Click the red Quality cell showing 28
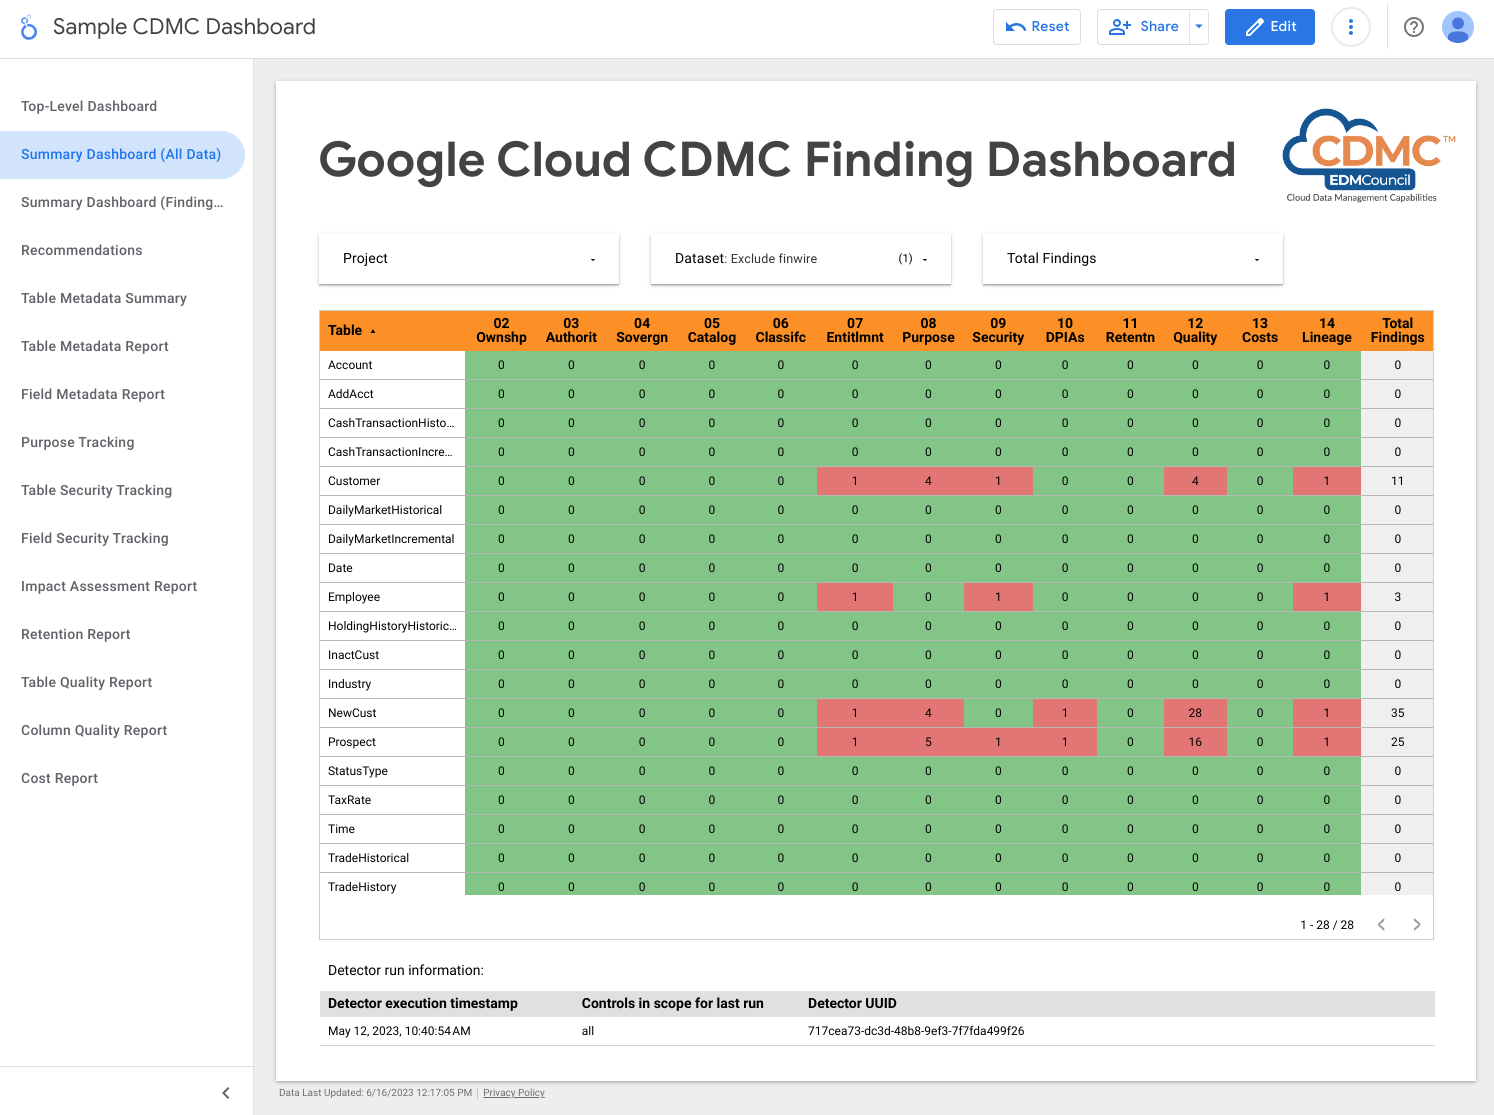Screen dimensions: 1494x1115 coord(1194,713)
